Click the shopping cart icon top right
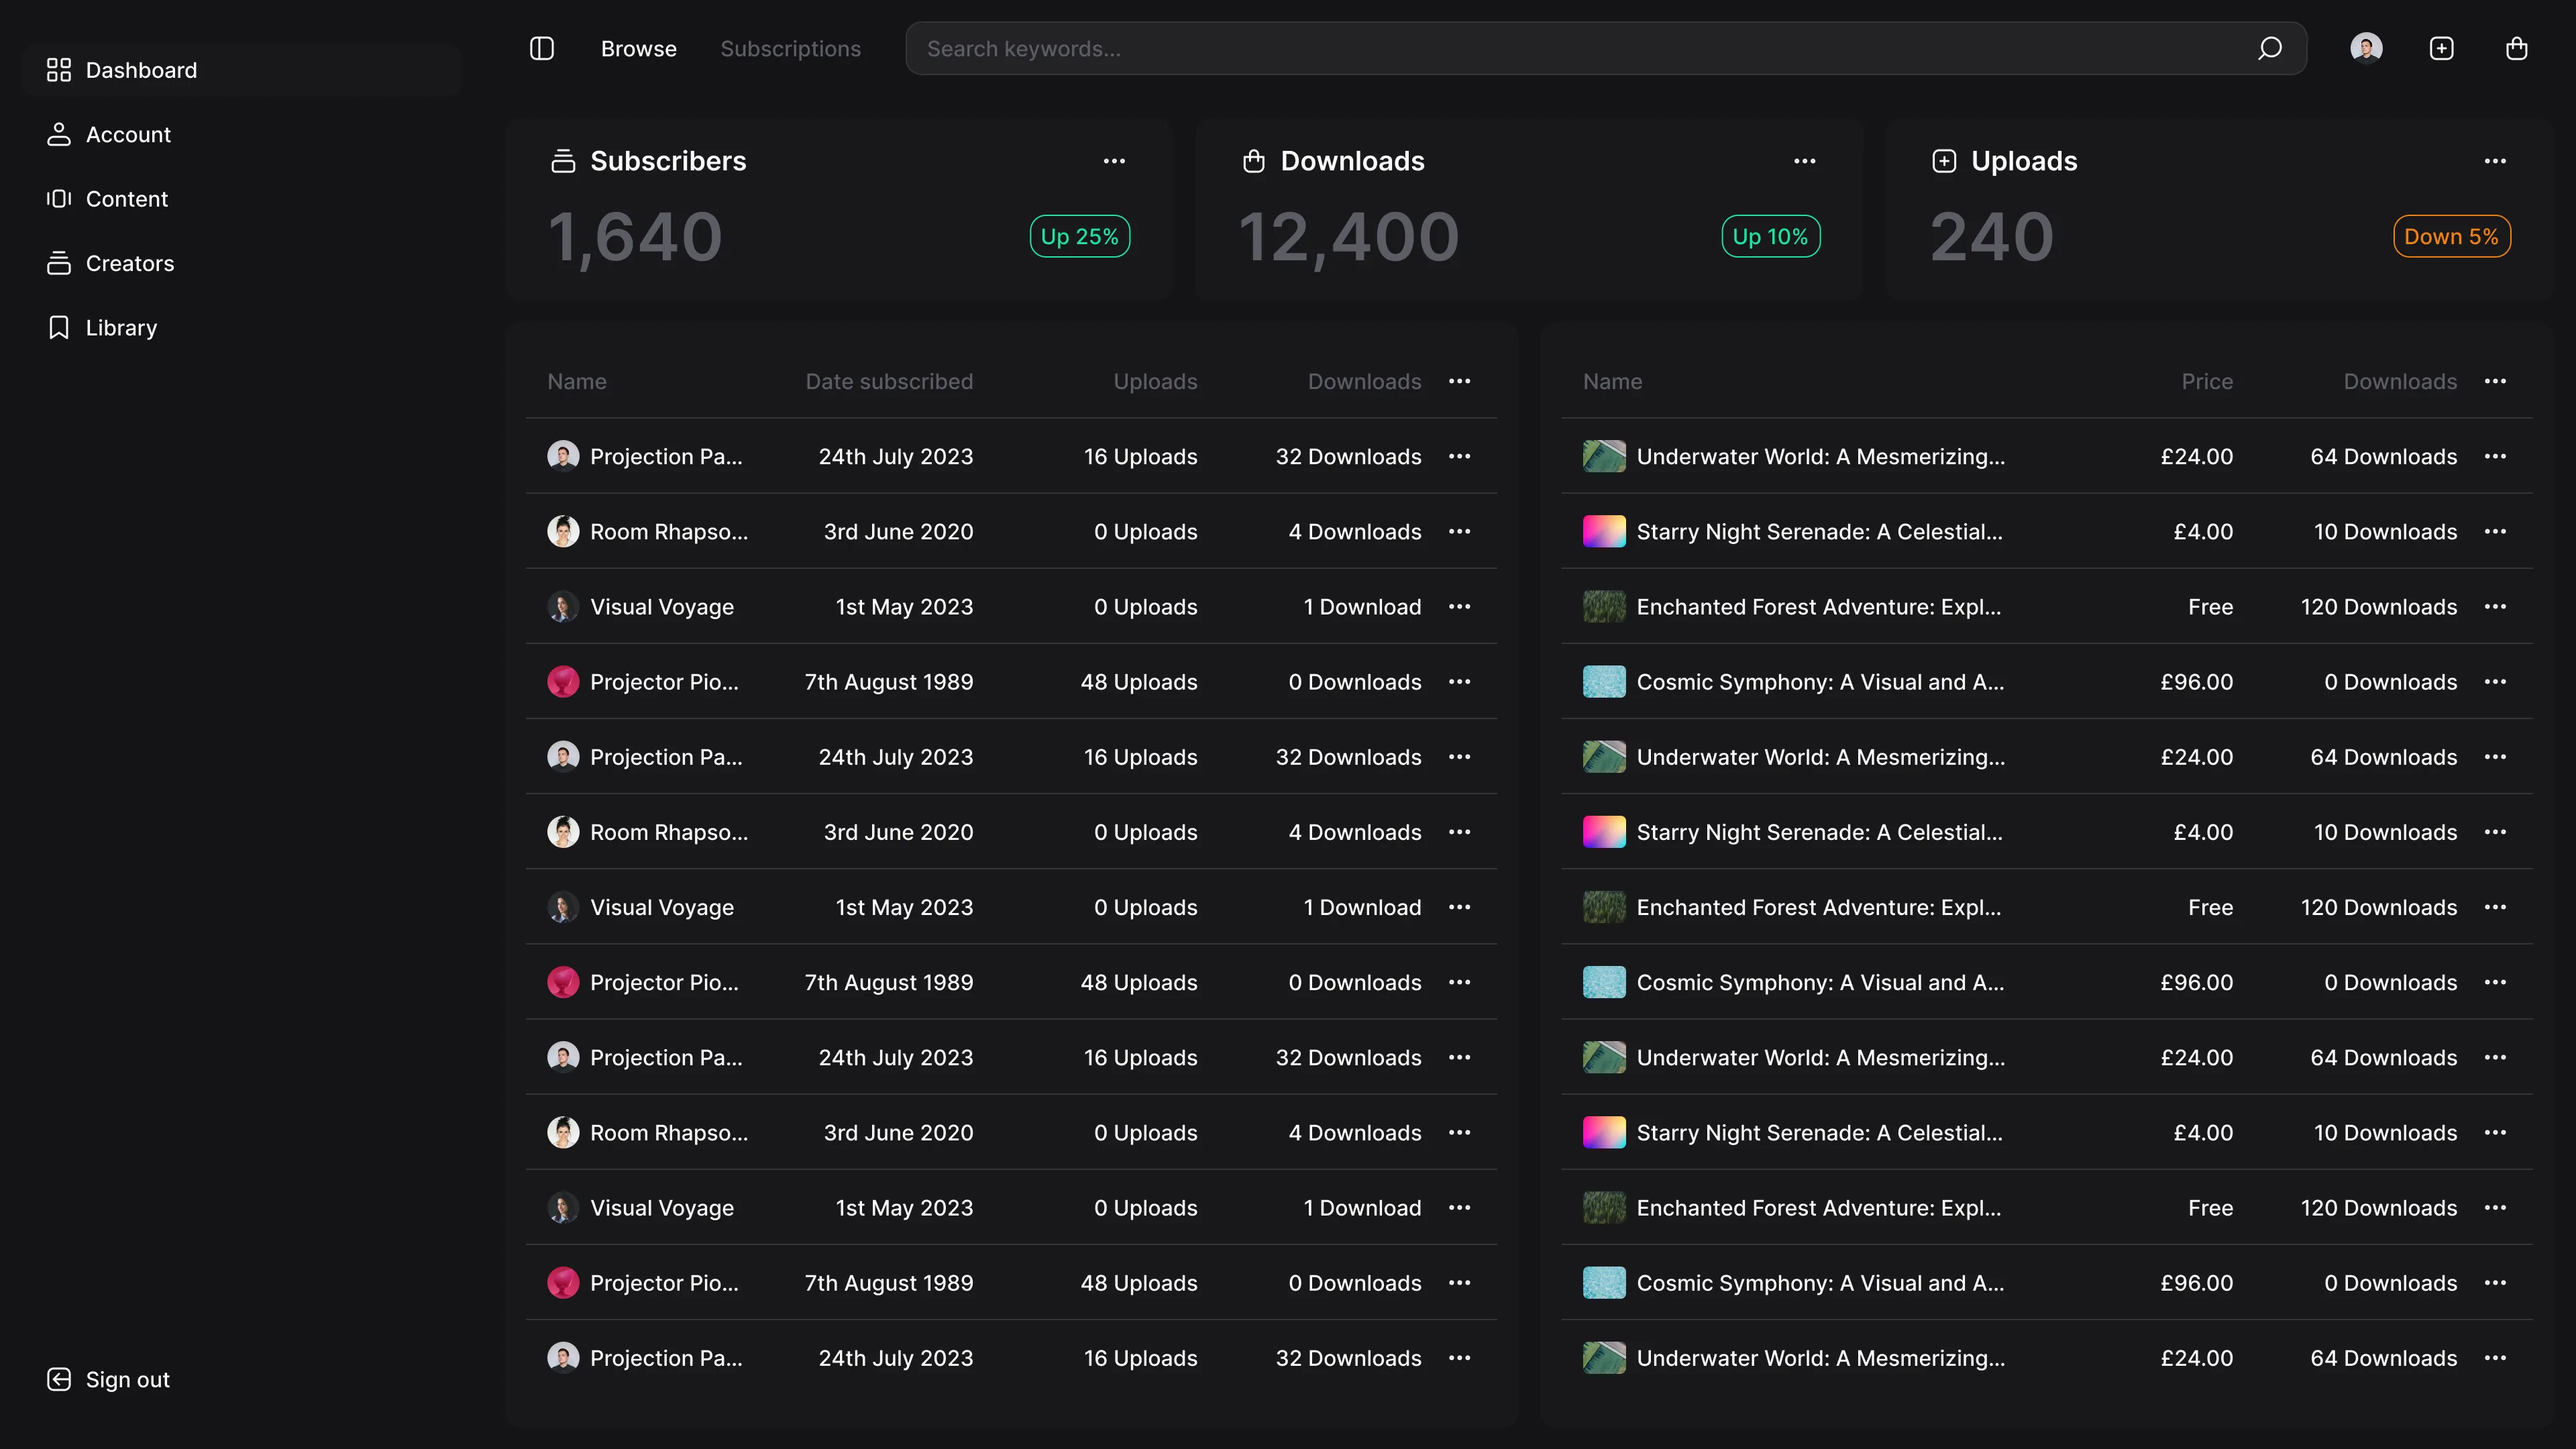The width and height of the screenshot is (2576, 1449). coord(2516,48)
